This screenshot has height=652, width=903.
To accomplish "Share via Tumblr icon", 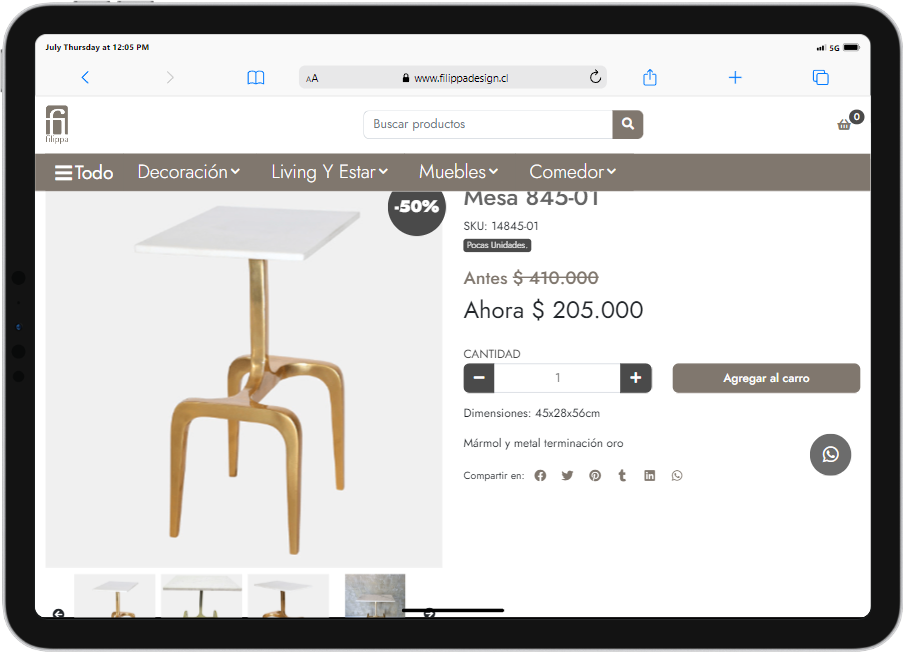I will tap(622, 476).
